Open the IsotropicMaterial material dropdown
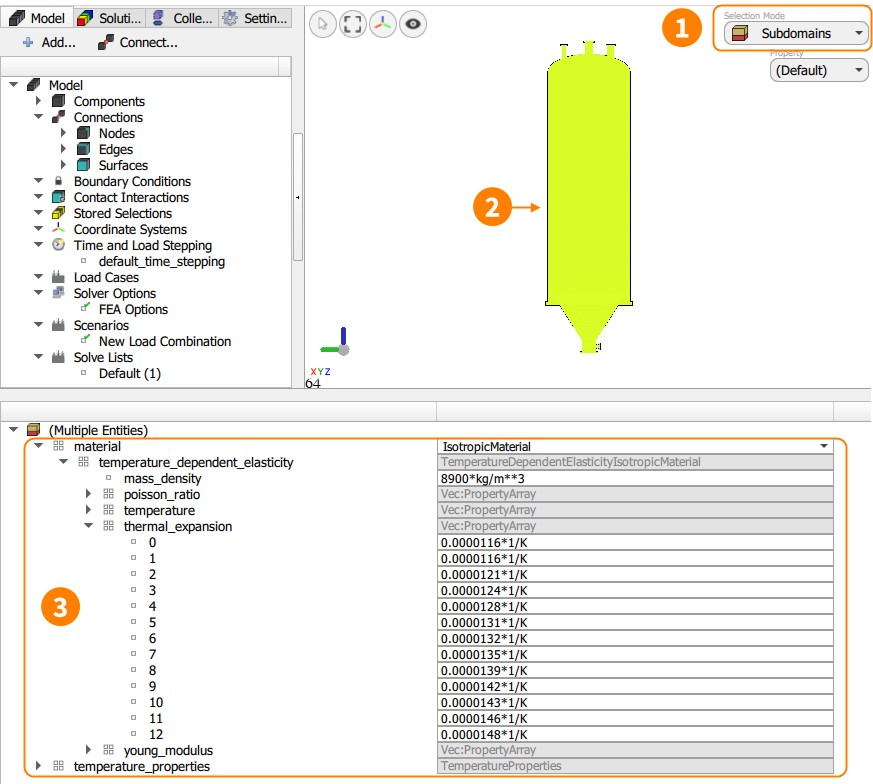 pyautogui.click(x=635, y=447)
